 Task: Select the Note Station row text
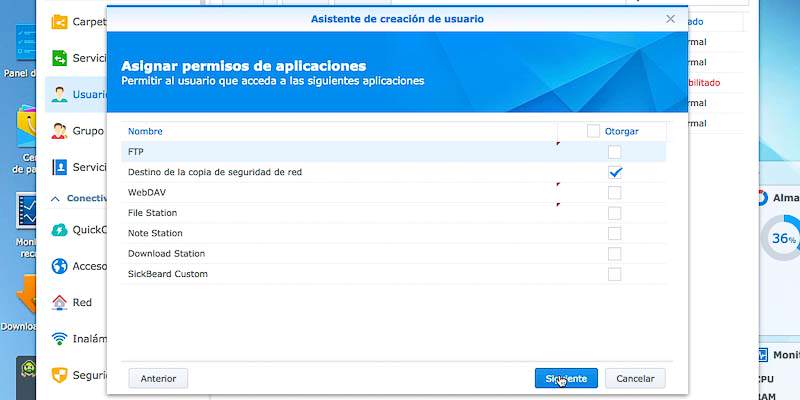155,233
